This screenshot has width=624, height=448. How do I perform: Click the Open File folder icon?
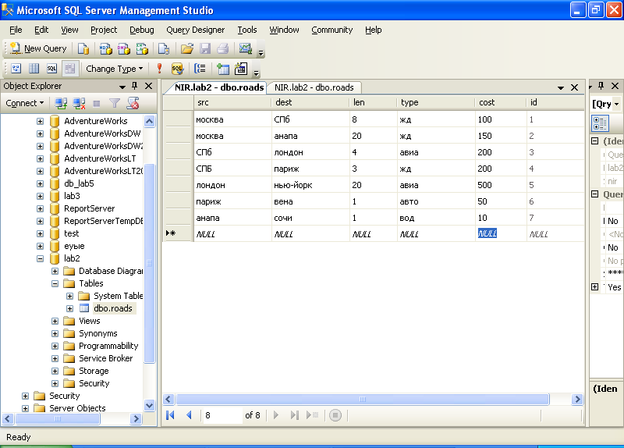tap(187, 48)
